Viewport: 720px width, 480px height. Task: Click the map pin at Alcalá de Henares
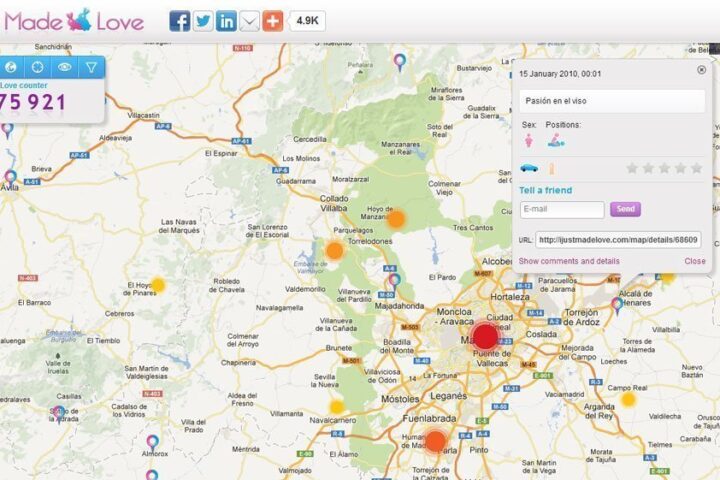tap(618, 305)
